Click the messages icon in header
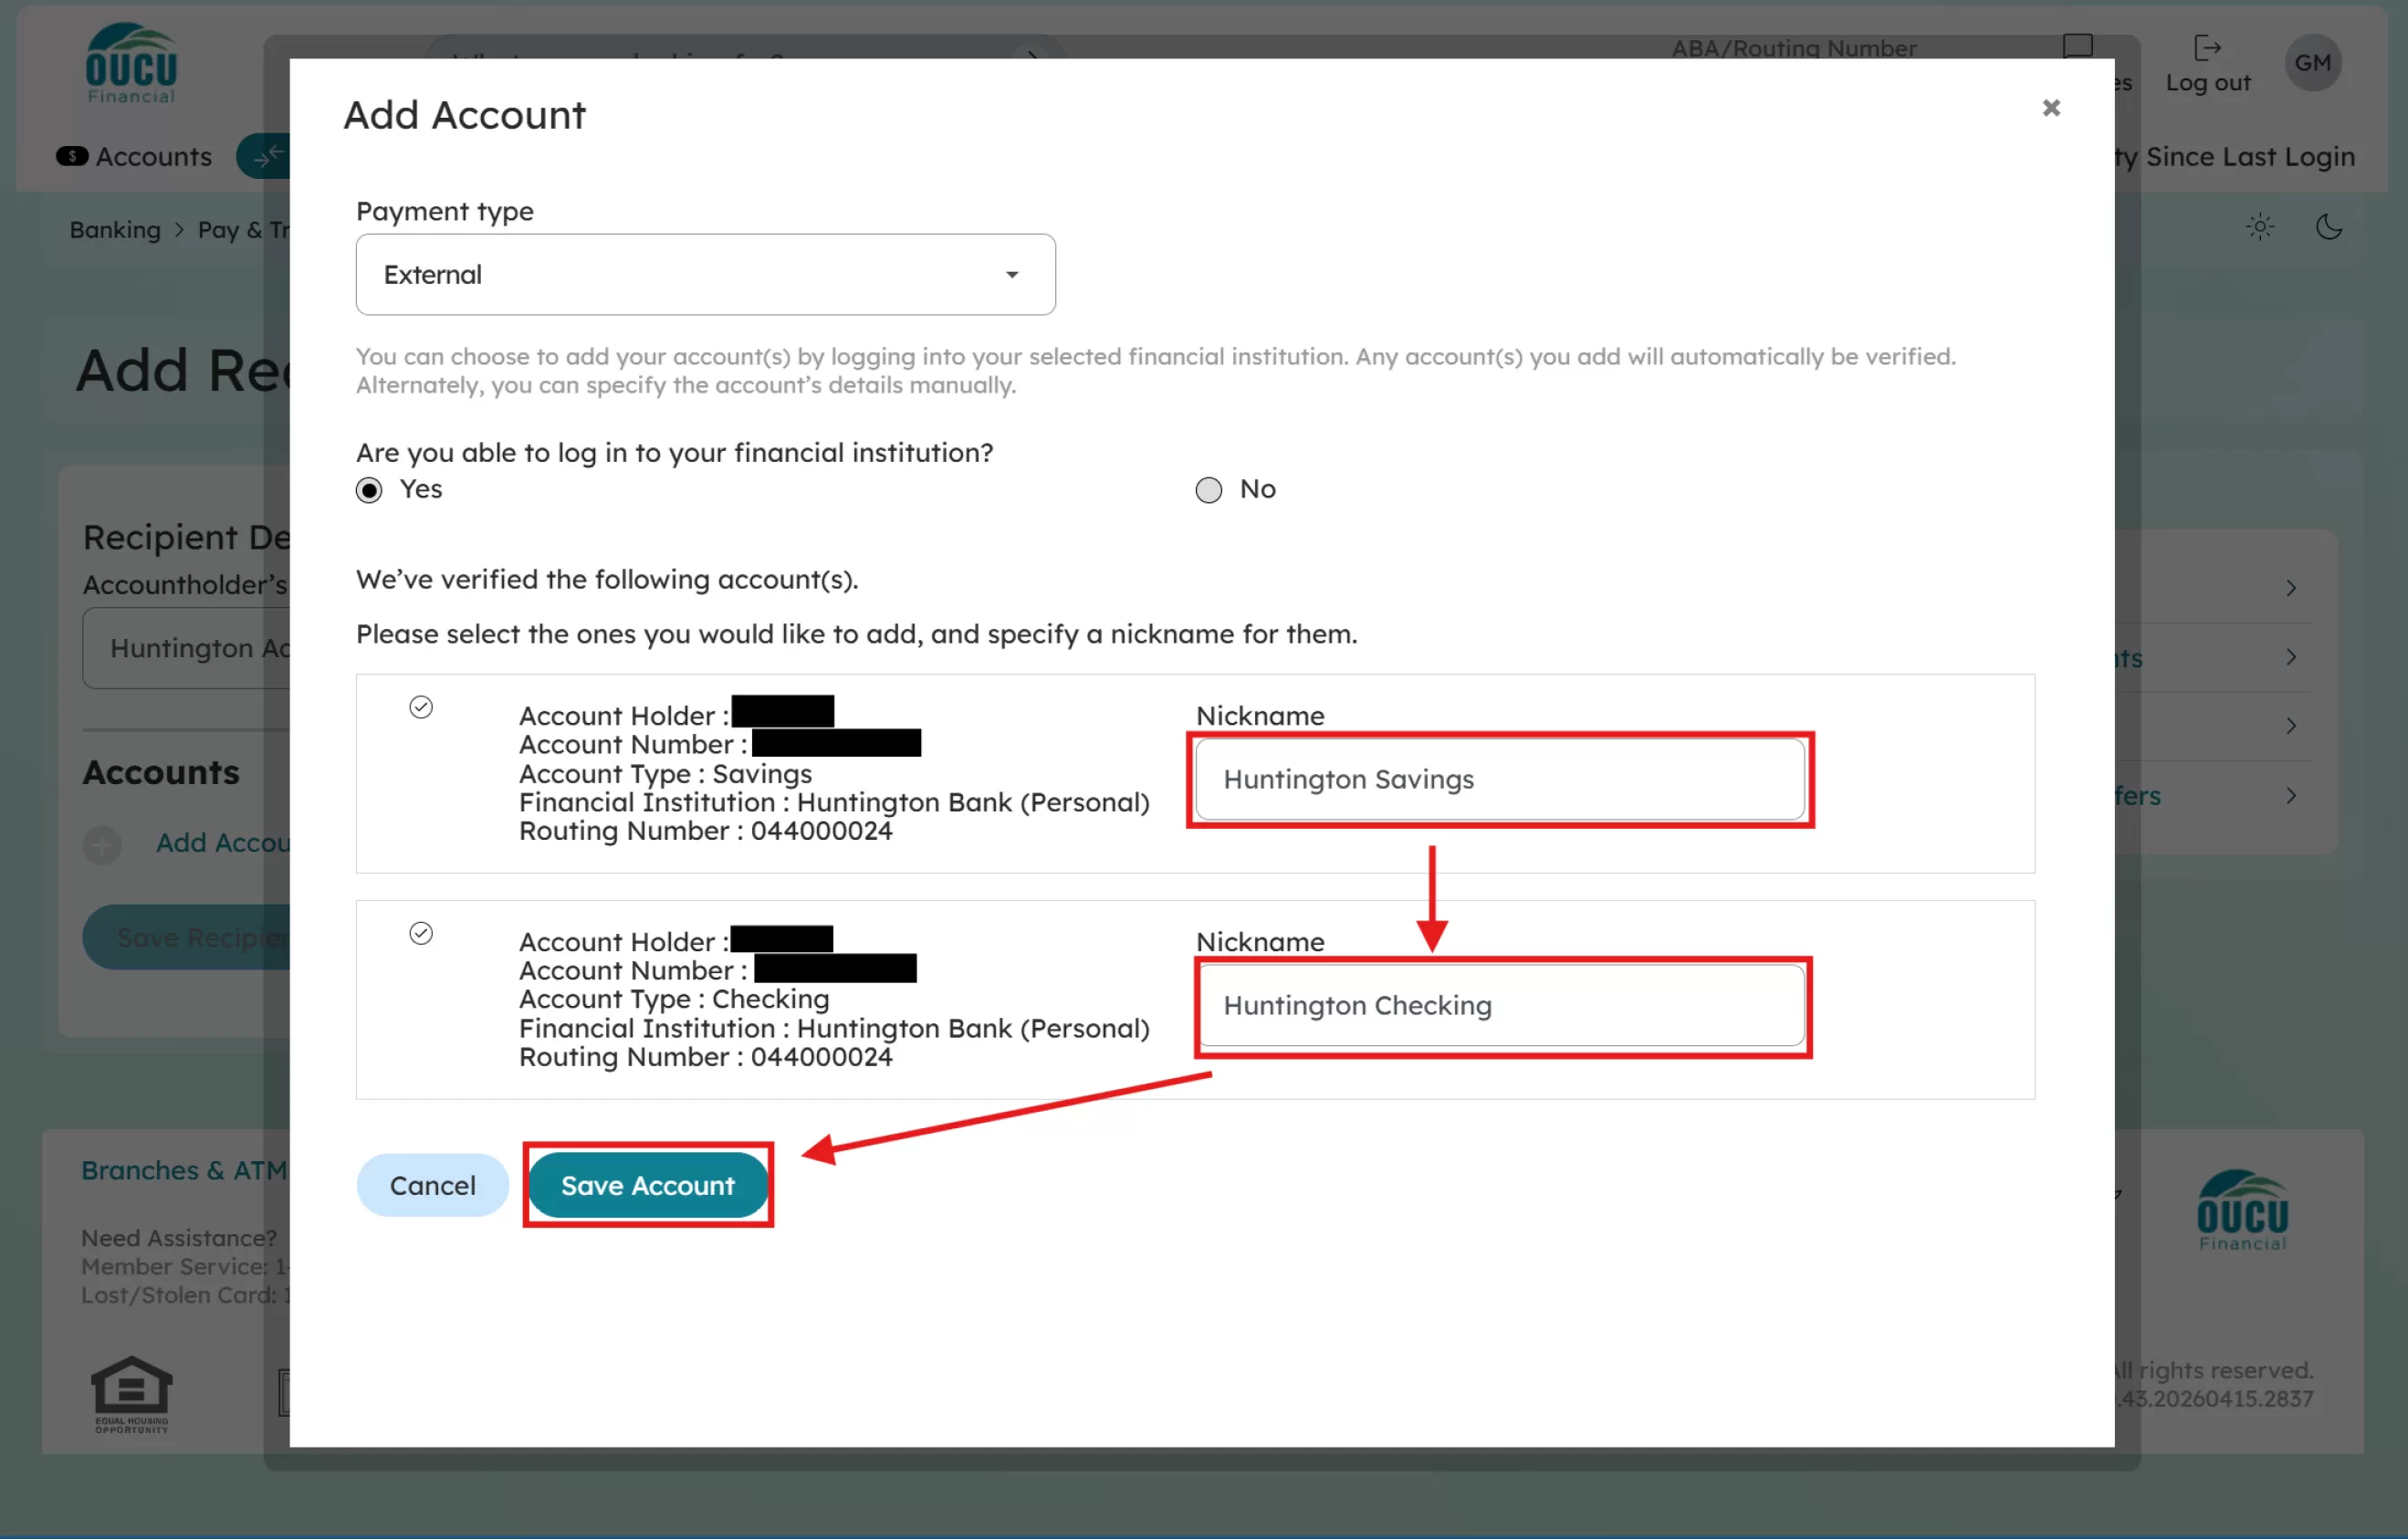 (x=2077, y=47)
